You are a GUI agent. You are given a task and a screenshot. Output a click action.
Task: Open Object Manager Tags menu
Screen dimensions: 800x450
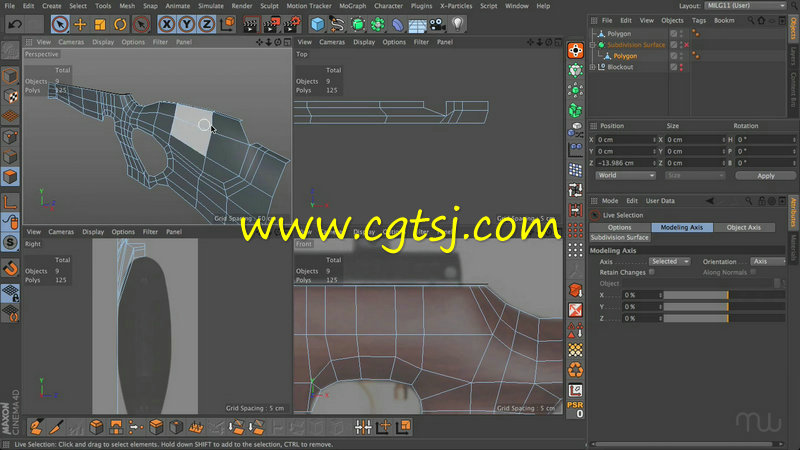699,21
